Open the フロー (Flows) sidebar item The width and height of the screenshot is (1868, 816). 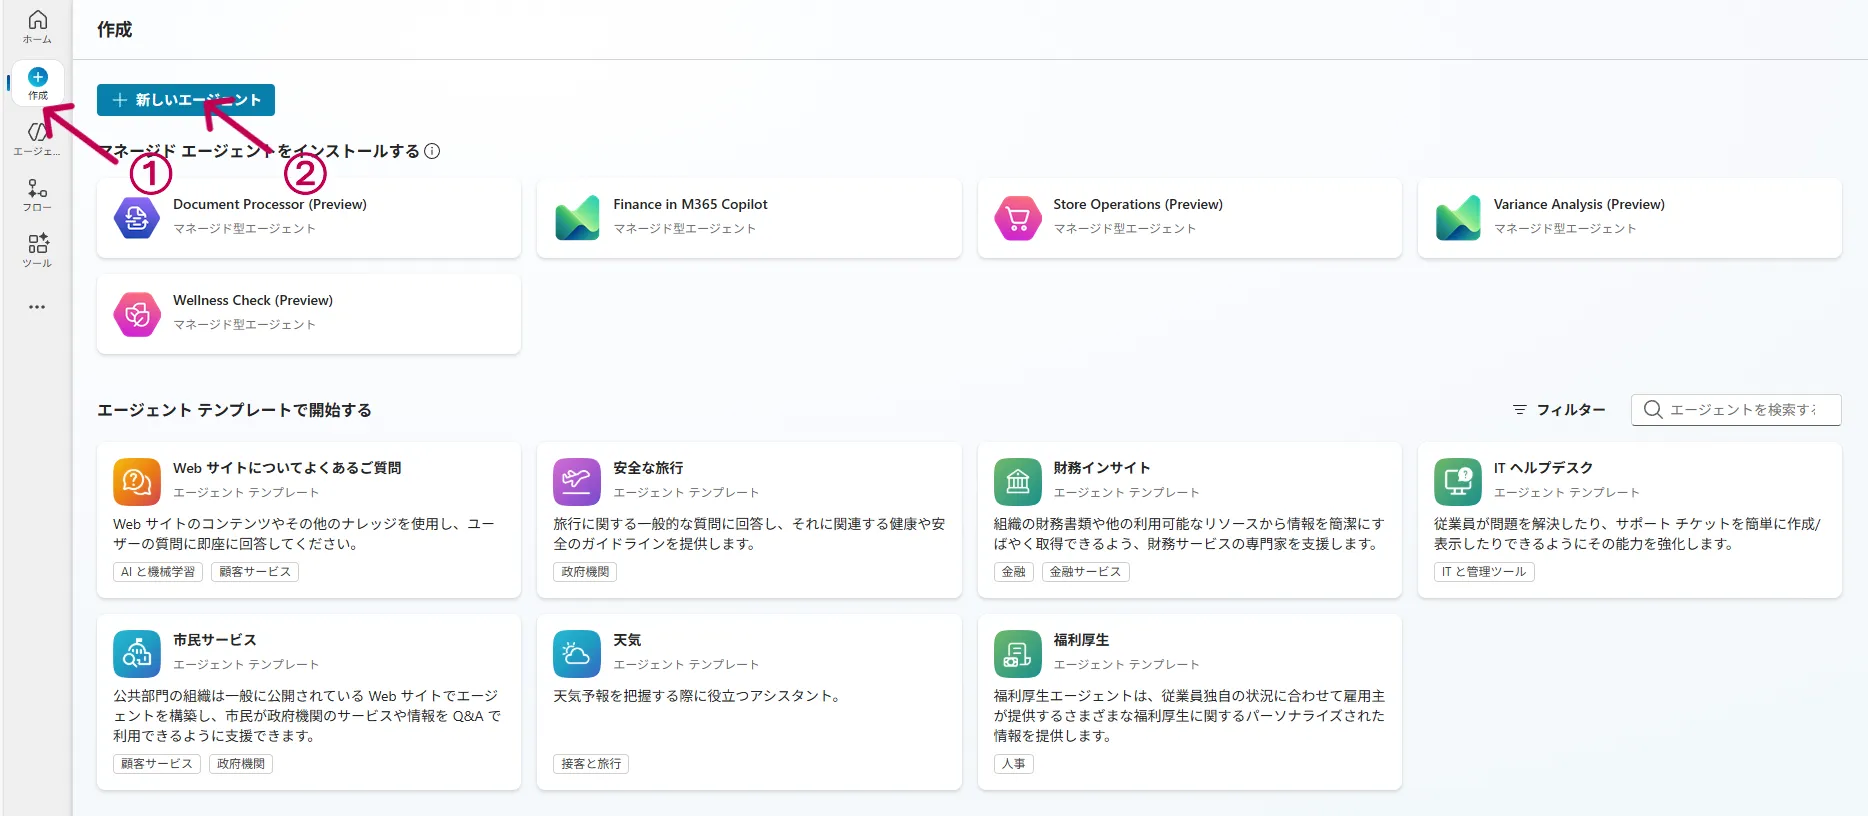[x=37, y=195]
